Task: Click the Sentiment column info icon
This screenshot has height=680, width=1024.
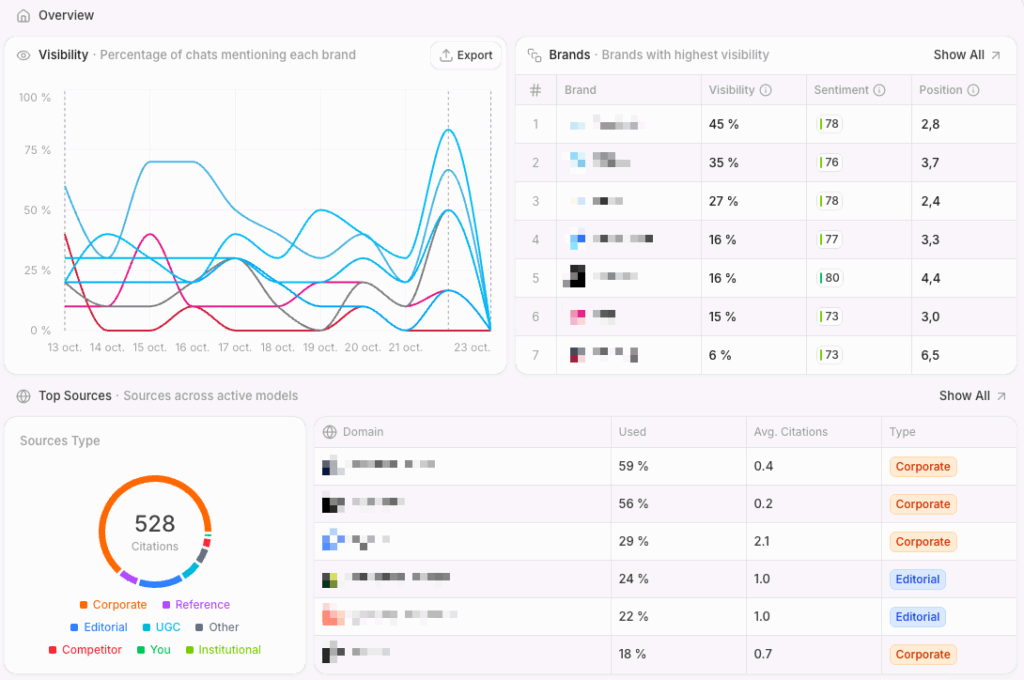Action: point(880,90)
